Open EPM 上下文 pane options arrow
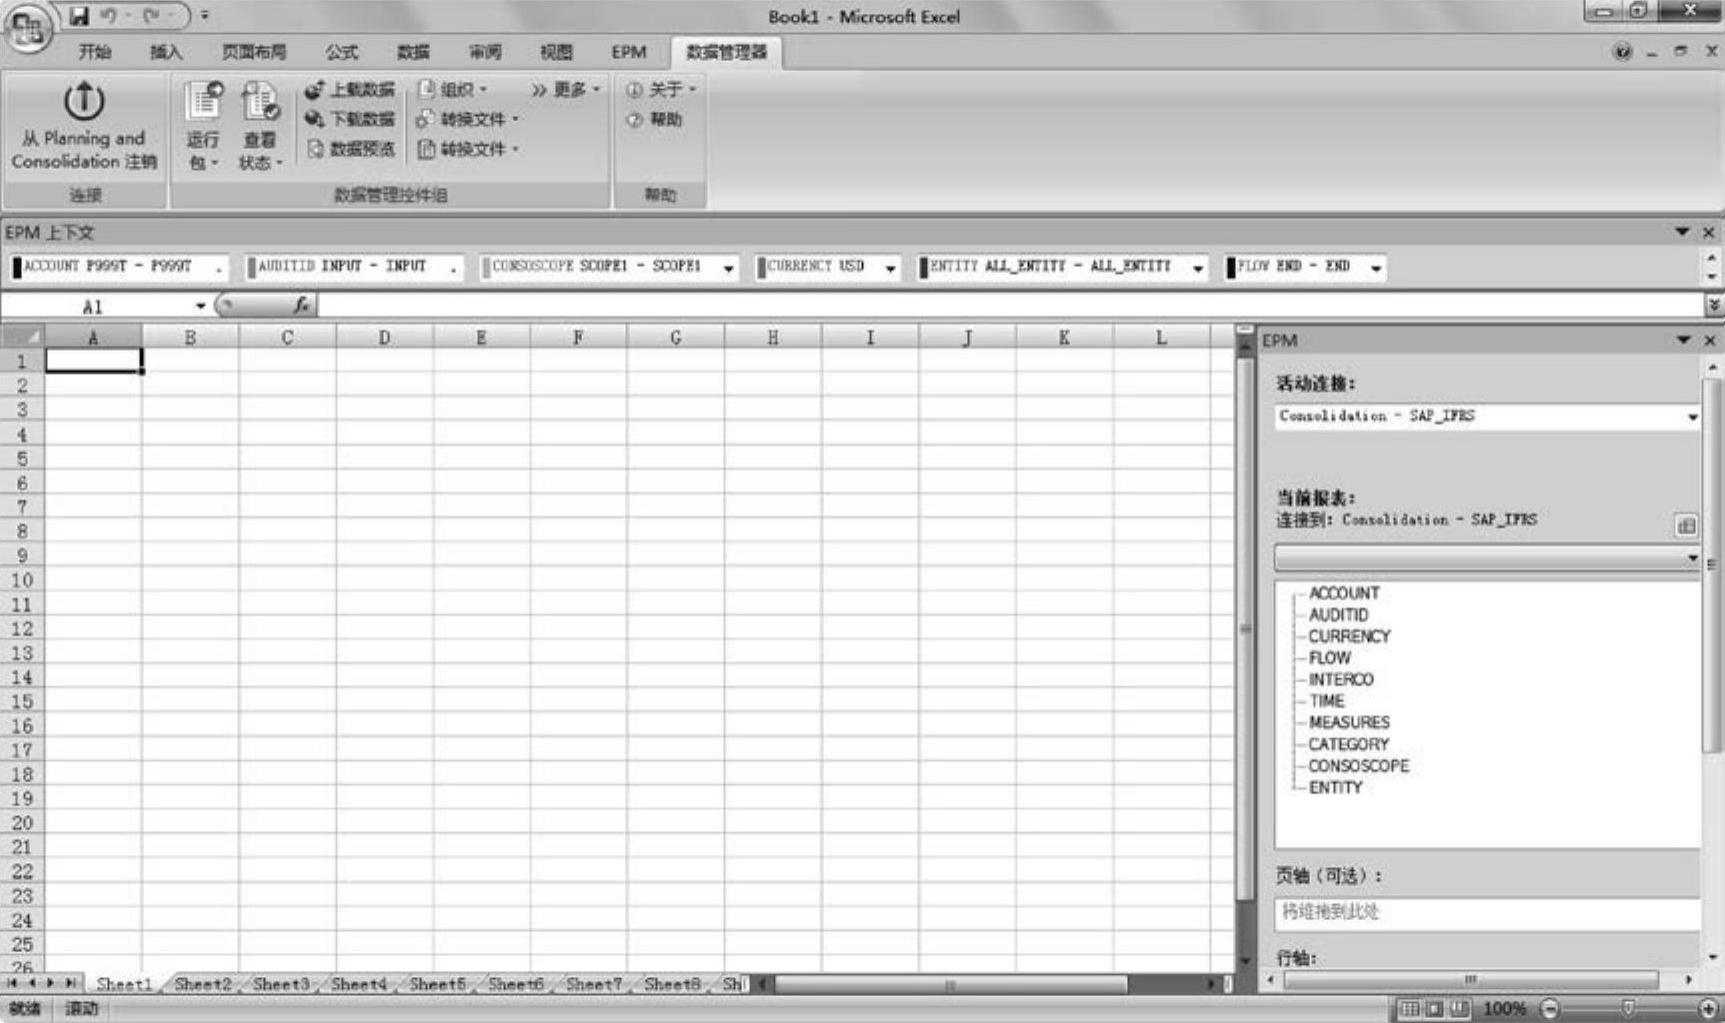The width and height of the screenshot is (1725, 1023). 1682,232
